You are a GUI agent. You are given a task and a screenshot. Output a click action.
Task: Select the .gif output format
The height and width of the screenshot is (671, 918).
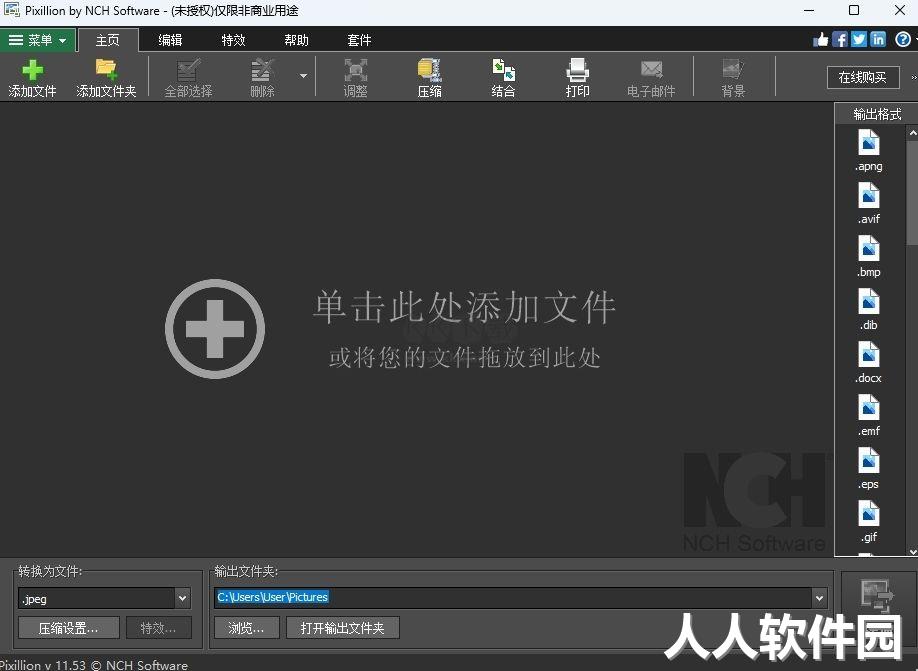869,521
